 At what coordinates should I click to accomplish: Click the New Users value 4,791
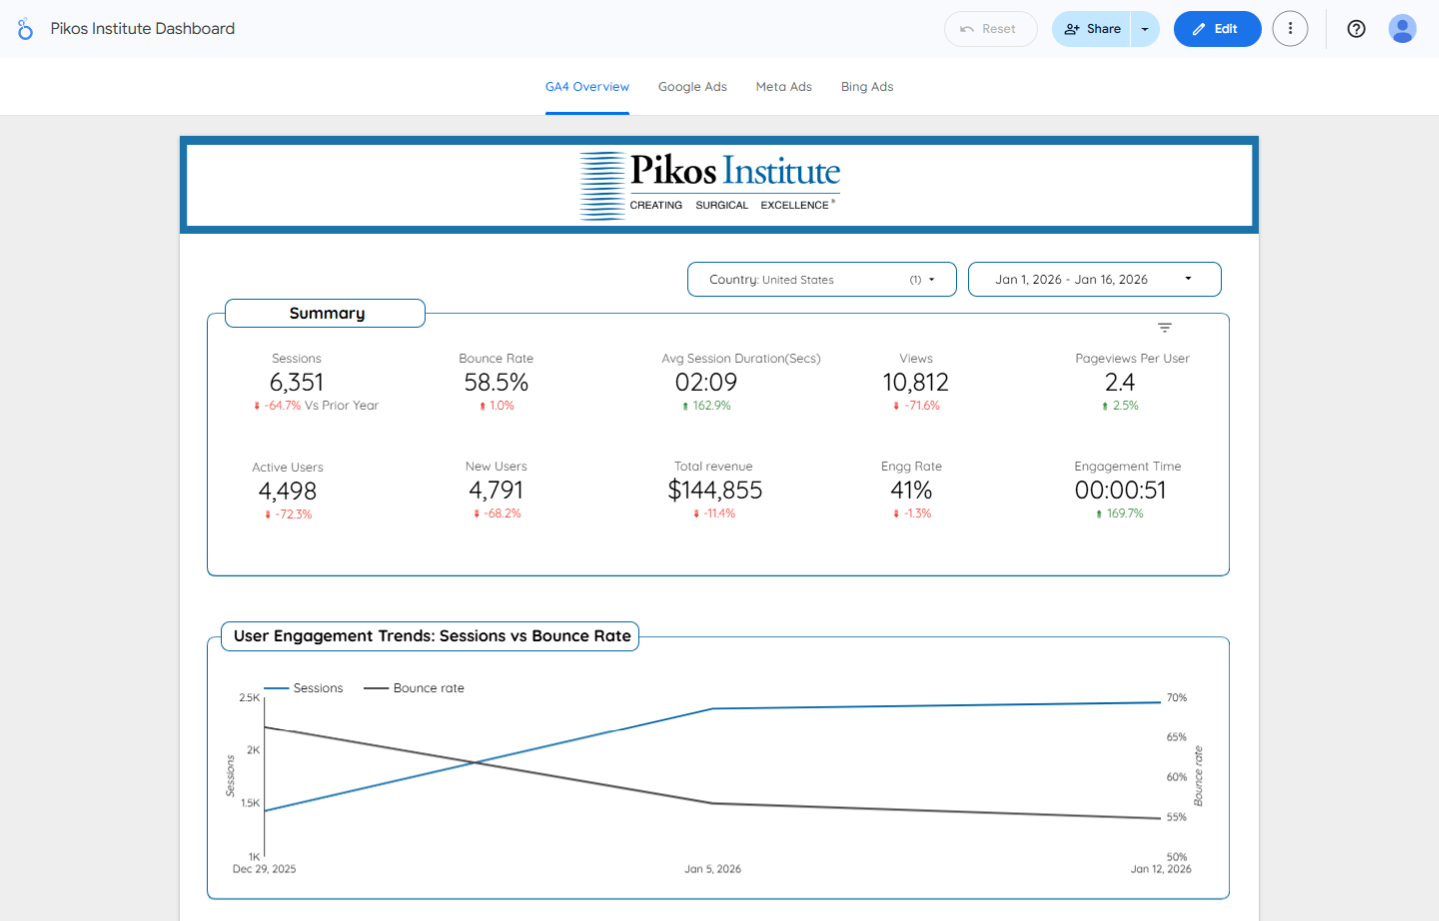point(496,490)
